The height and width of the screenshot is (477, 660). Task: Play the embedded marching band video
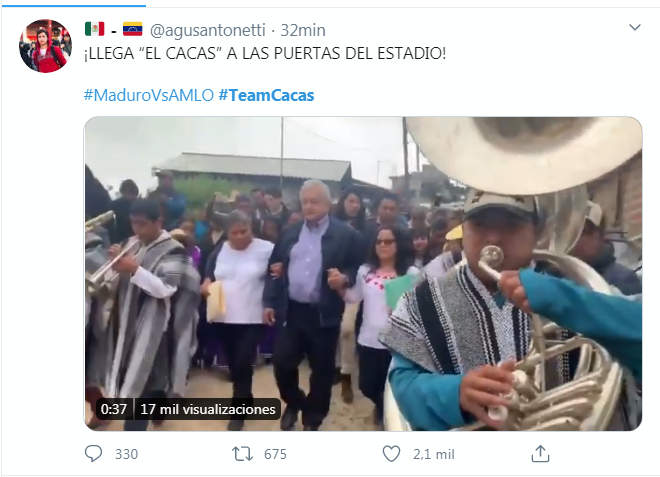pos(363,274)
